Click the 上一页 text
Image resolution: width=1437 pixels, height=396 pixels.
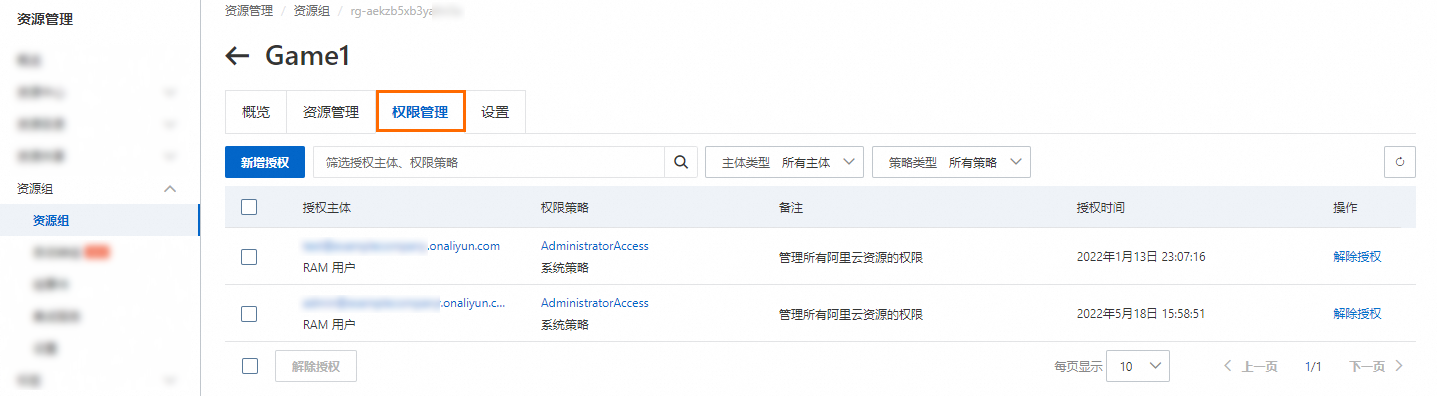pyautogui.click(x=1260, y=367)
